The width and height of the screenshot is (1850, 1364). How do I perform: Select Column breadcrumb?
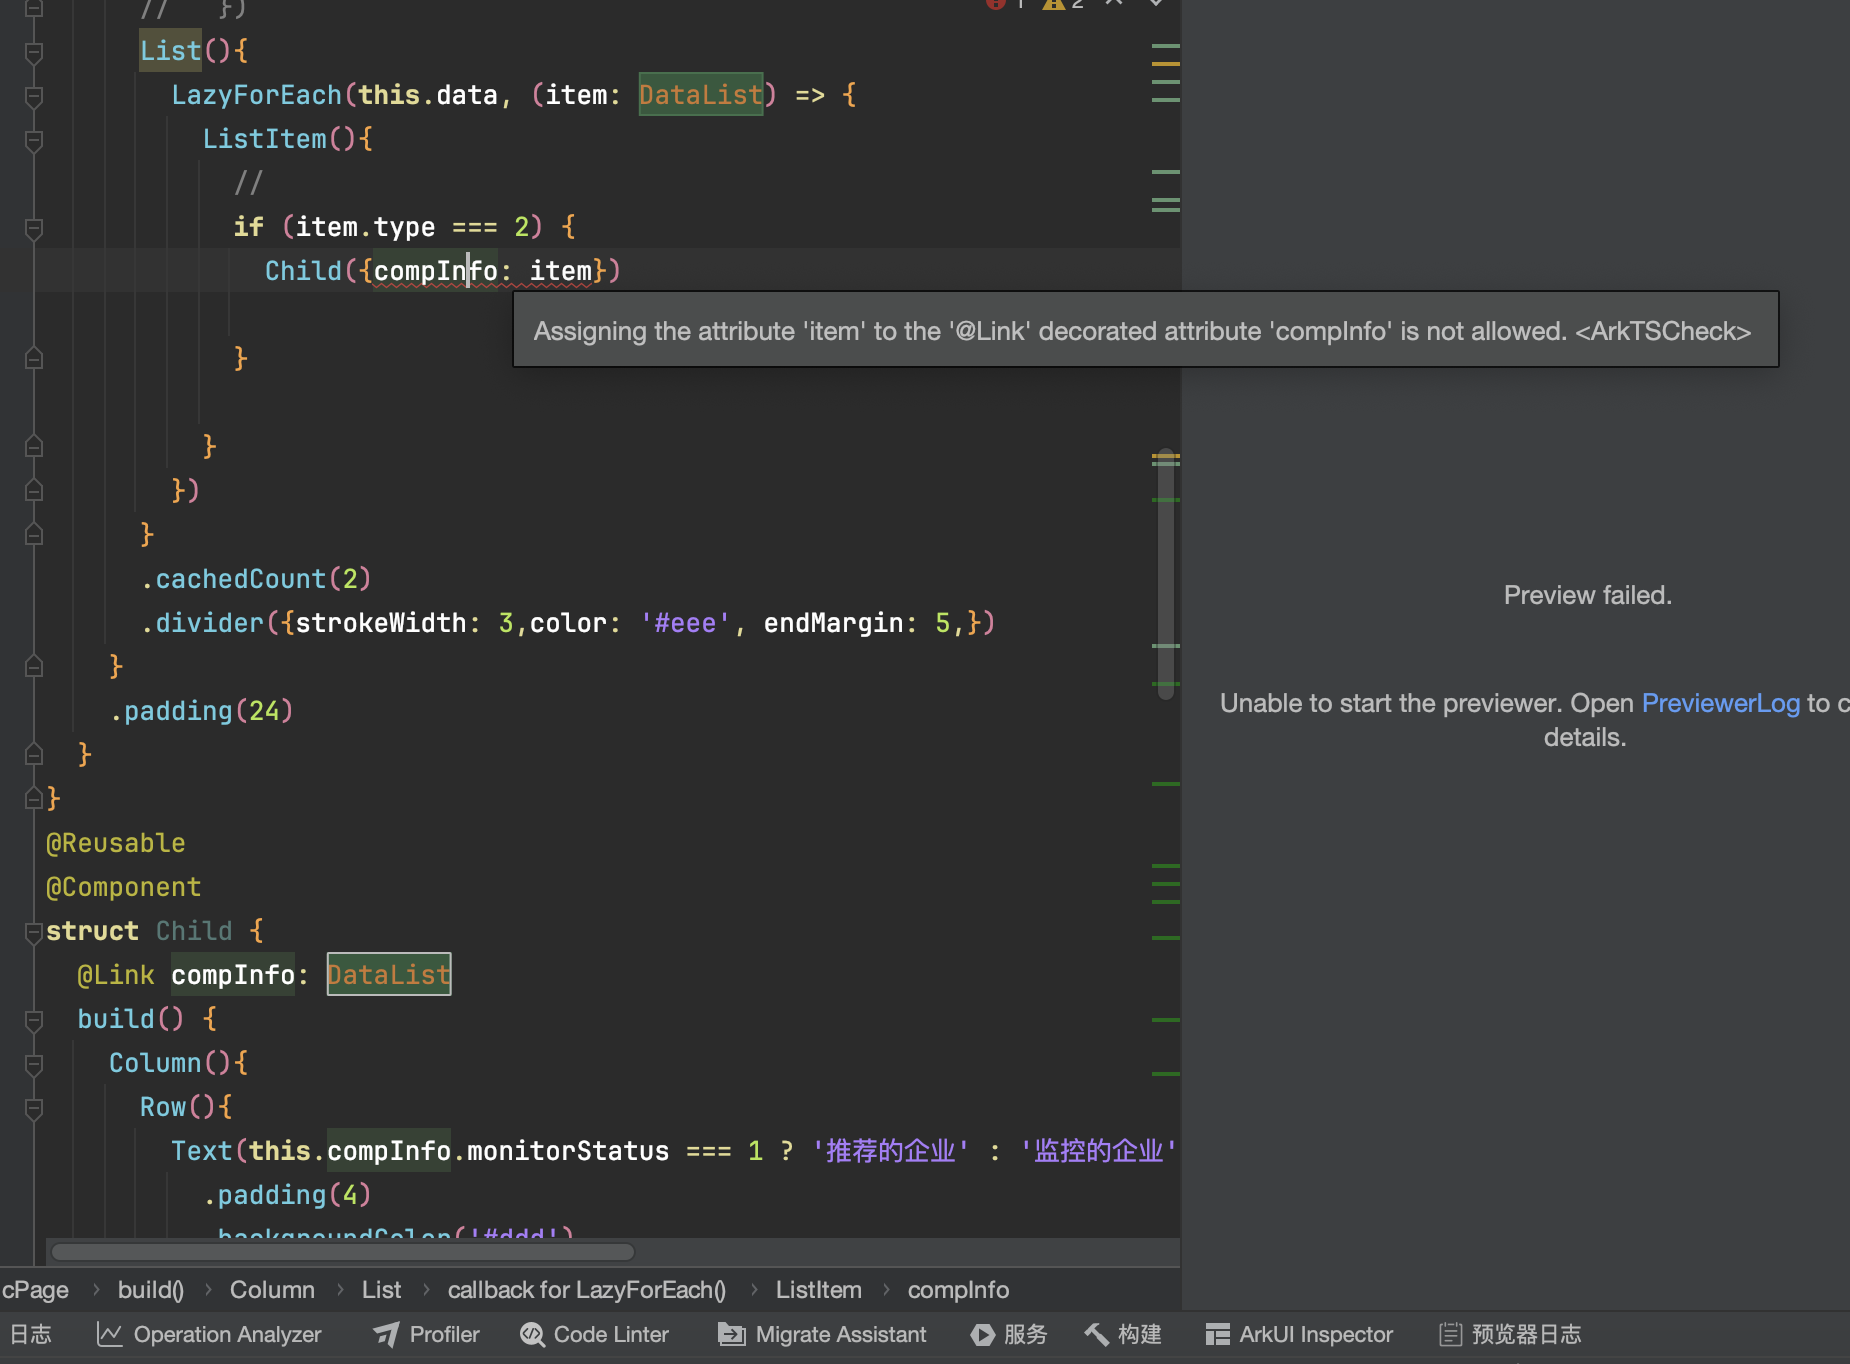272,1290
